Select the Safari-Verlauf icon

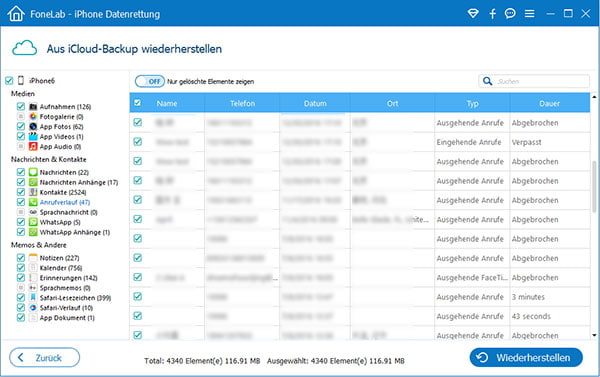tap(33, 307)
